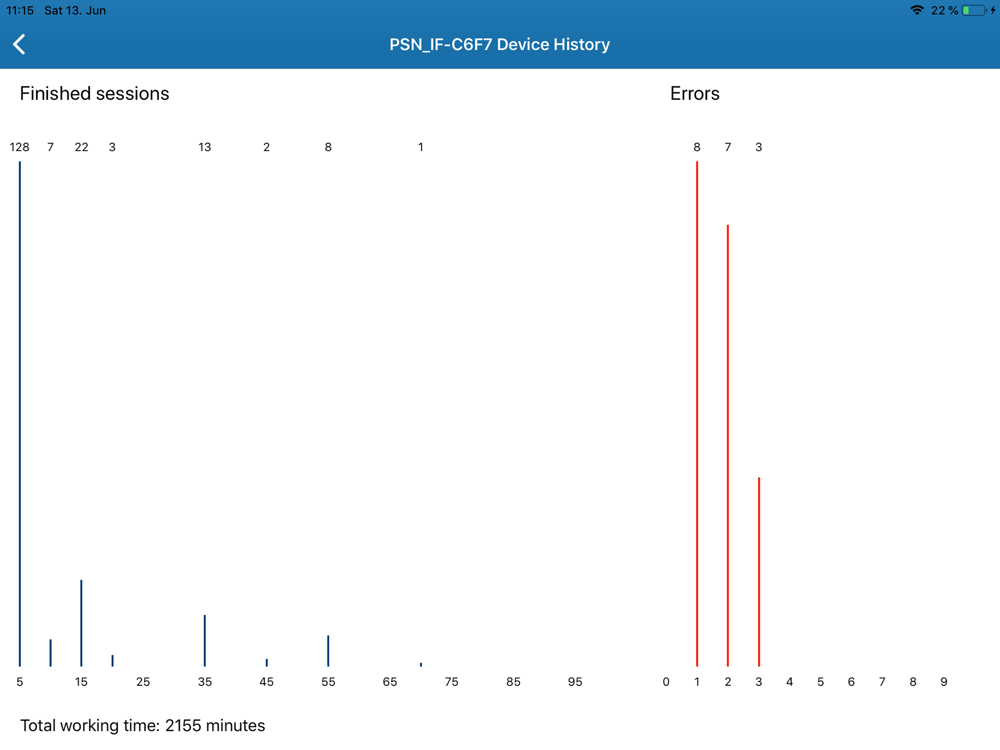Tap the 35 label on sessions axis
The height and width of the screenshot is (750, 1000).
[205, 682]
